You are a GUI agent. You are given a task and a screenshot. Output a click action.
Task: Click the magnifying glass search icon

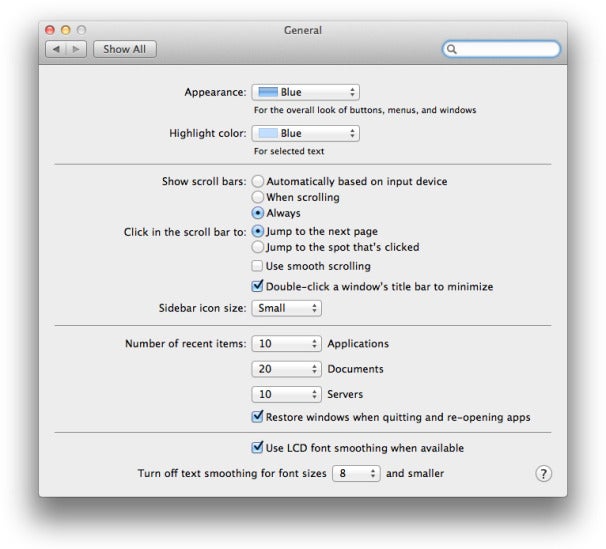point(451,49)
